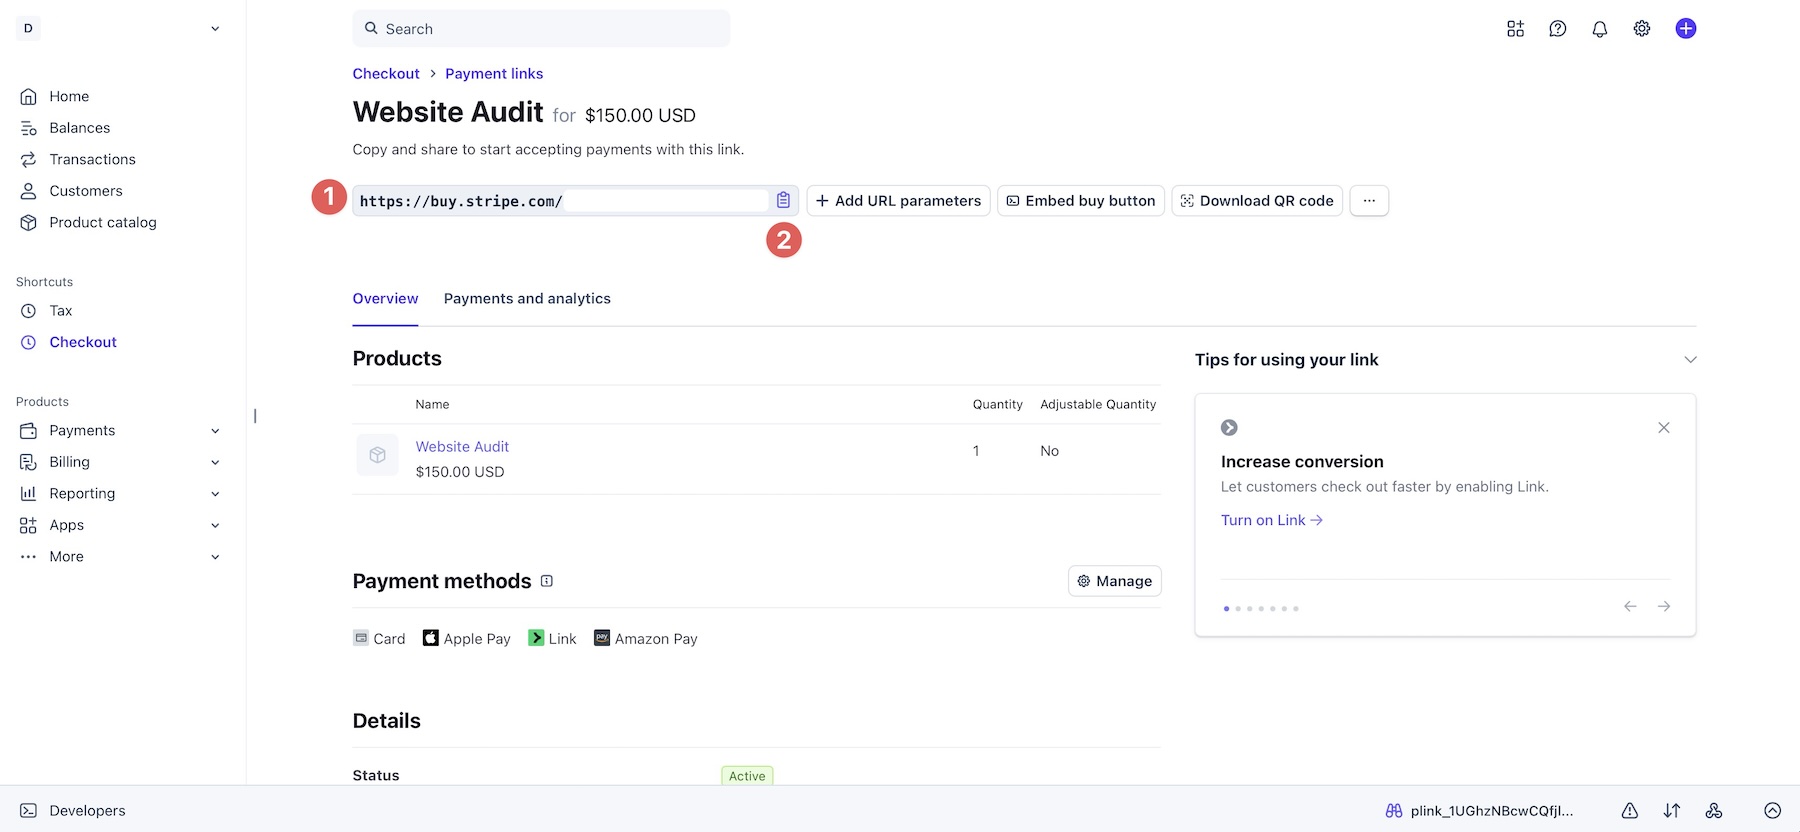This screenshot has height=832, width=1800.
Task: Click the Home icon in sidebar
Action: pyautogui.click(x=28, y=97)
